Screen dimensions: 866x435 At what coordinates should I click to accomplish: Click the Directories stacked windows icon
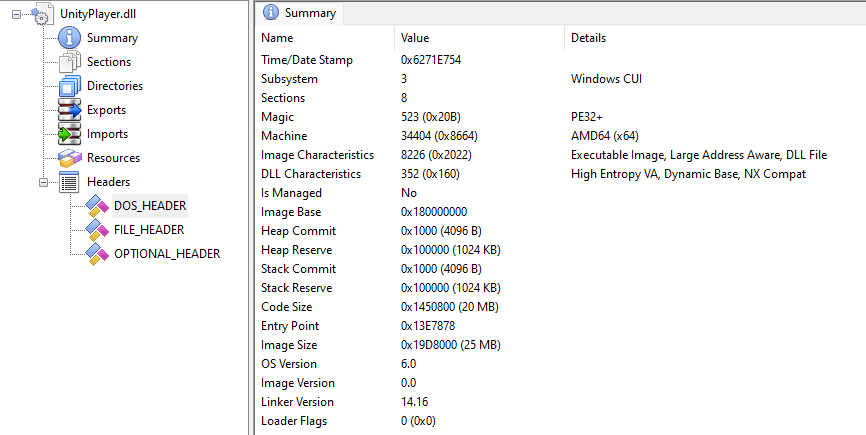point(70,86)
